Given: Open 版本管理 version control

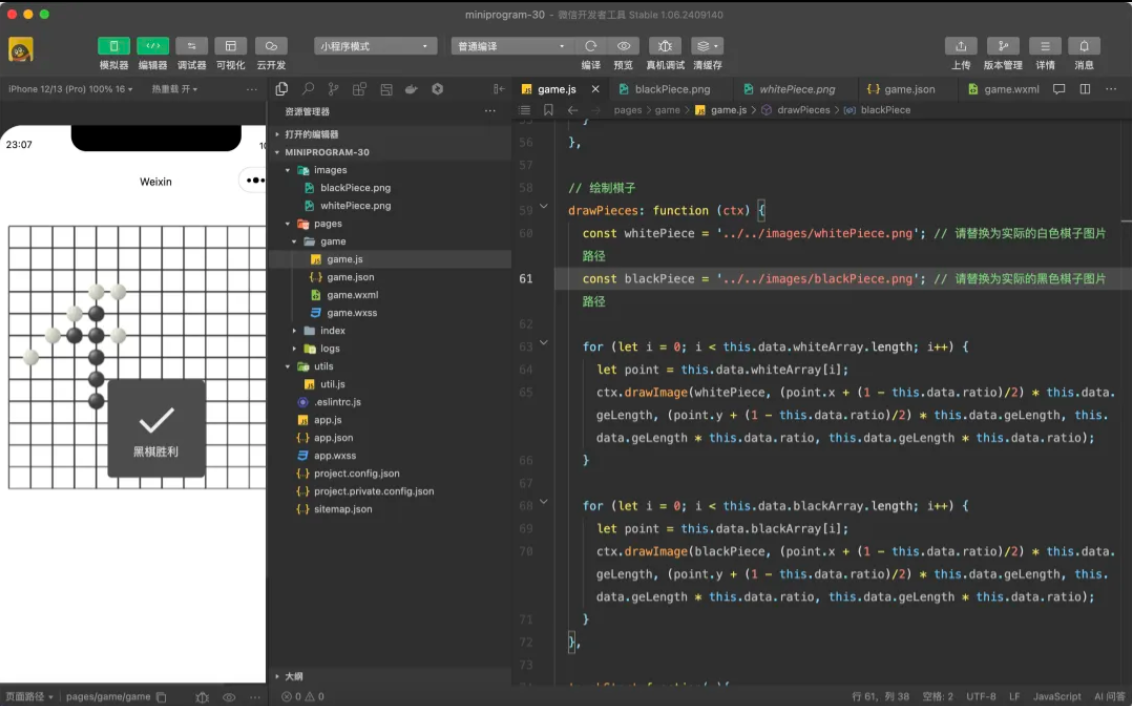Looking at the screenshot, I should [x=1002, y=46].
